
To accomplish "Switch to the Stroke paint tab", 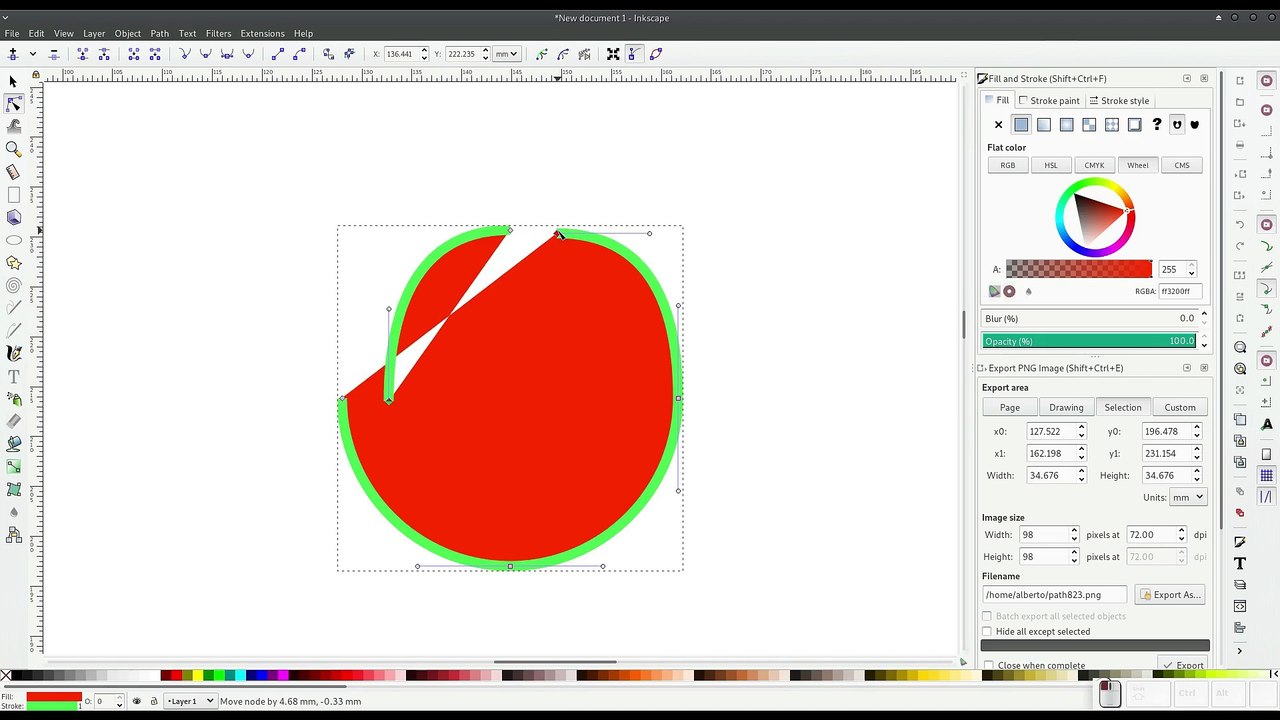I will 1049,101.
